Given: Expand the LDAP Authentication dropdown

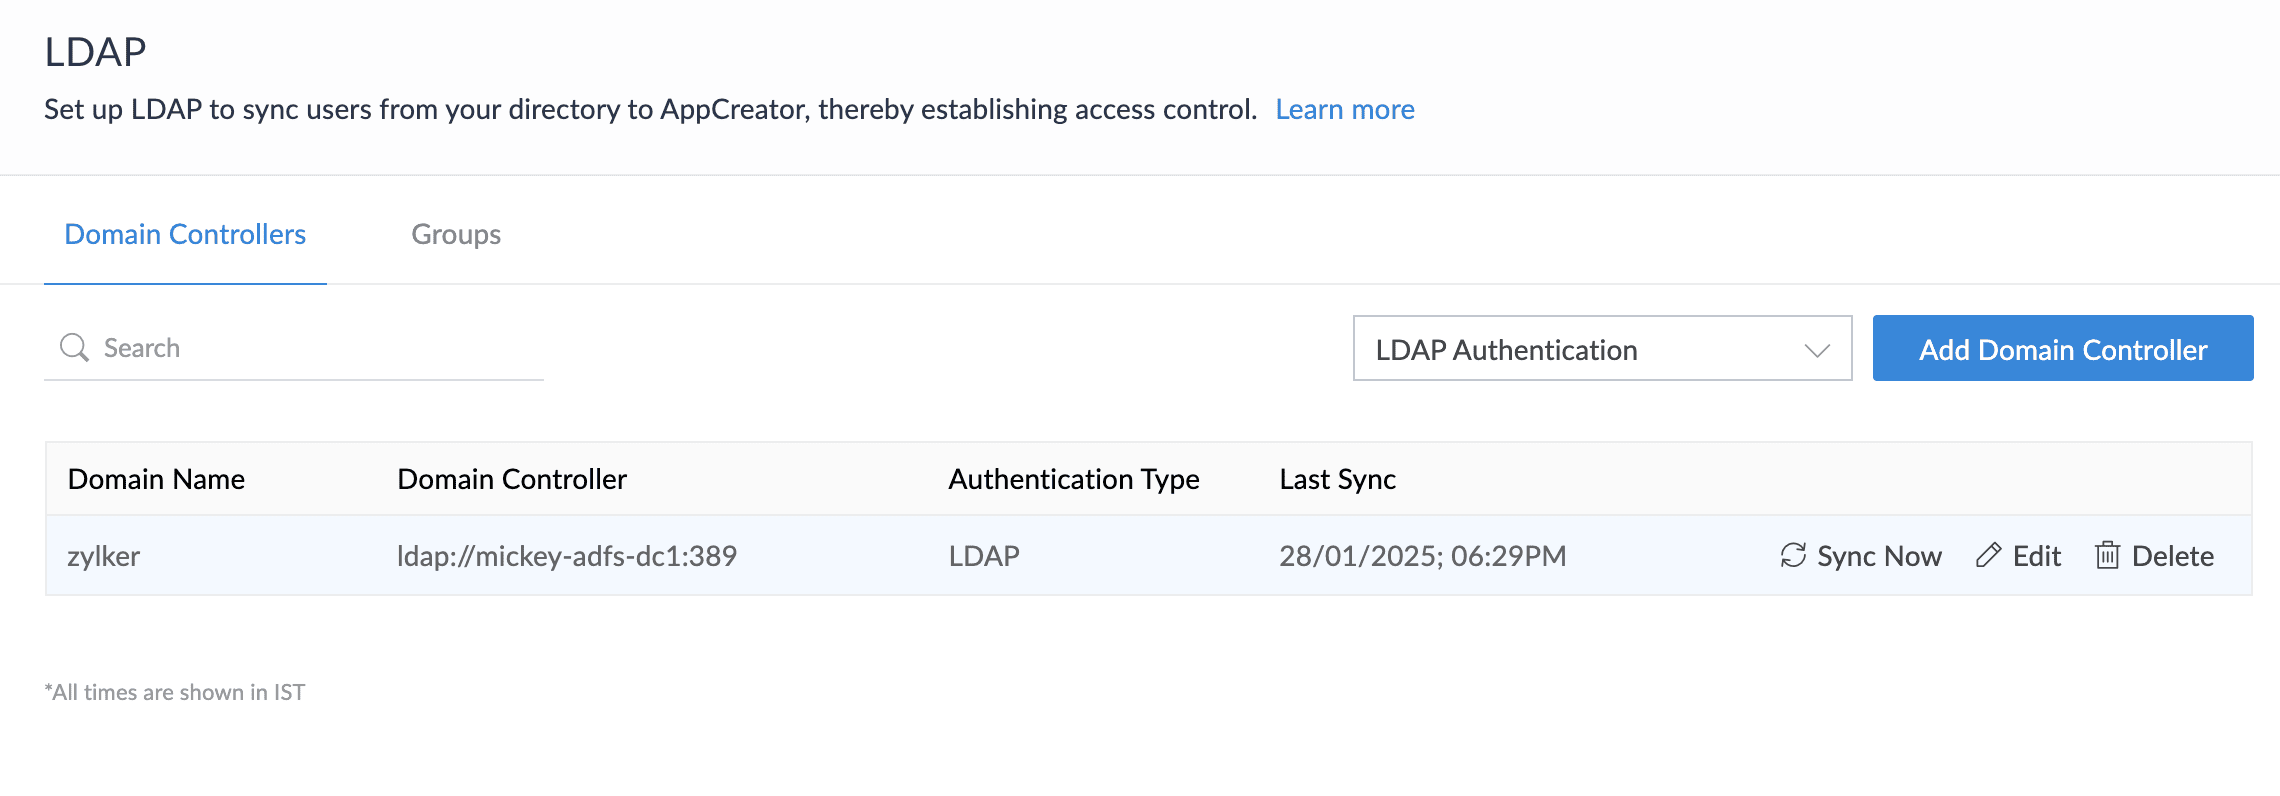Looking at the screenshot, I should pyautogui.click(x=1600, y=349).
